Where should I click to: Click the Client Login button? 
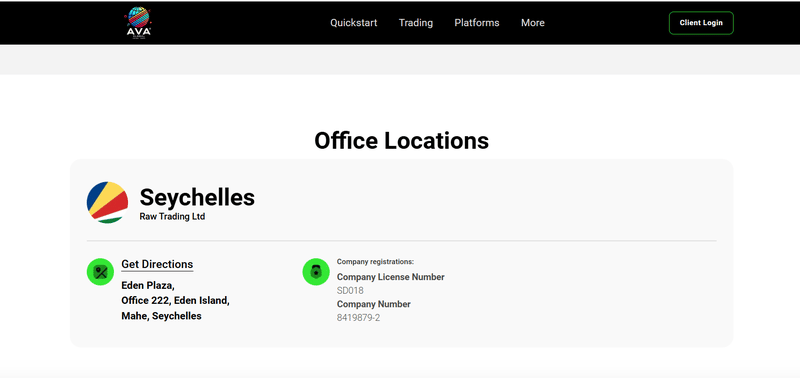click(x=701, y=23)
